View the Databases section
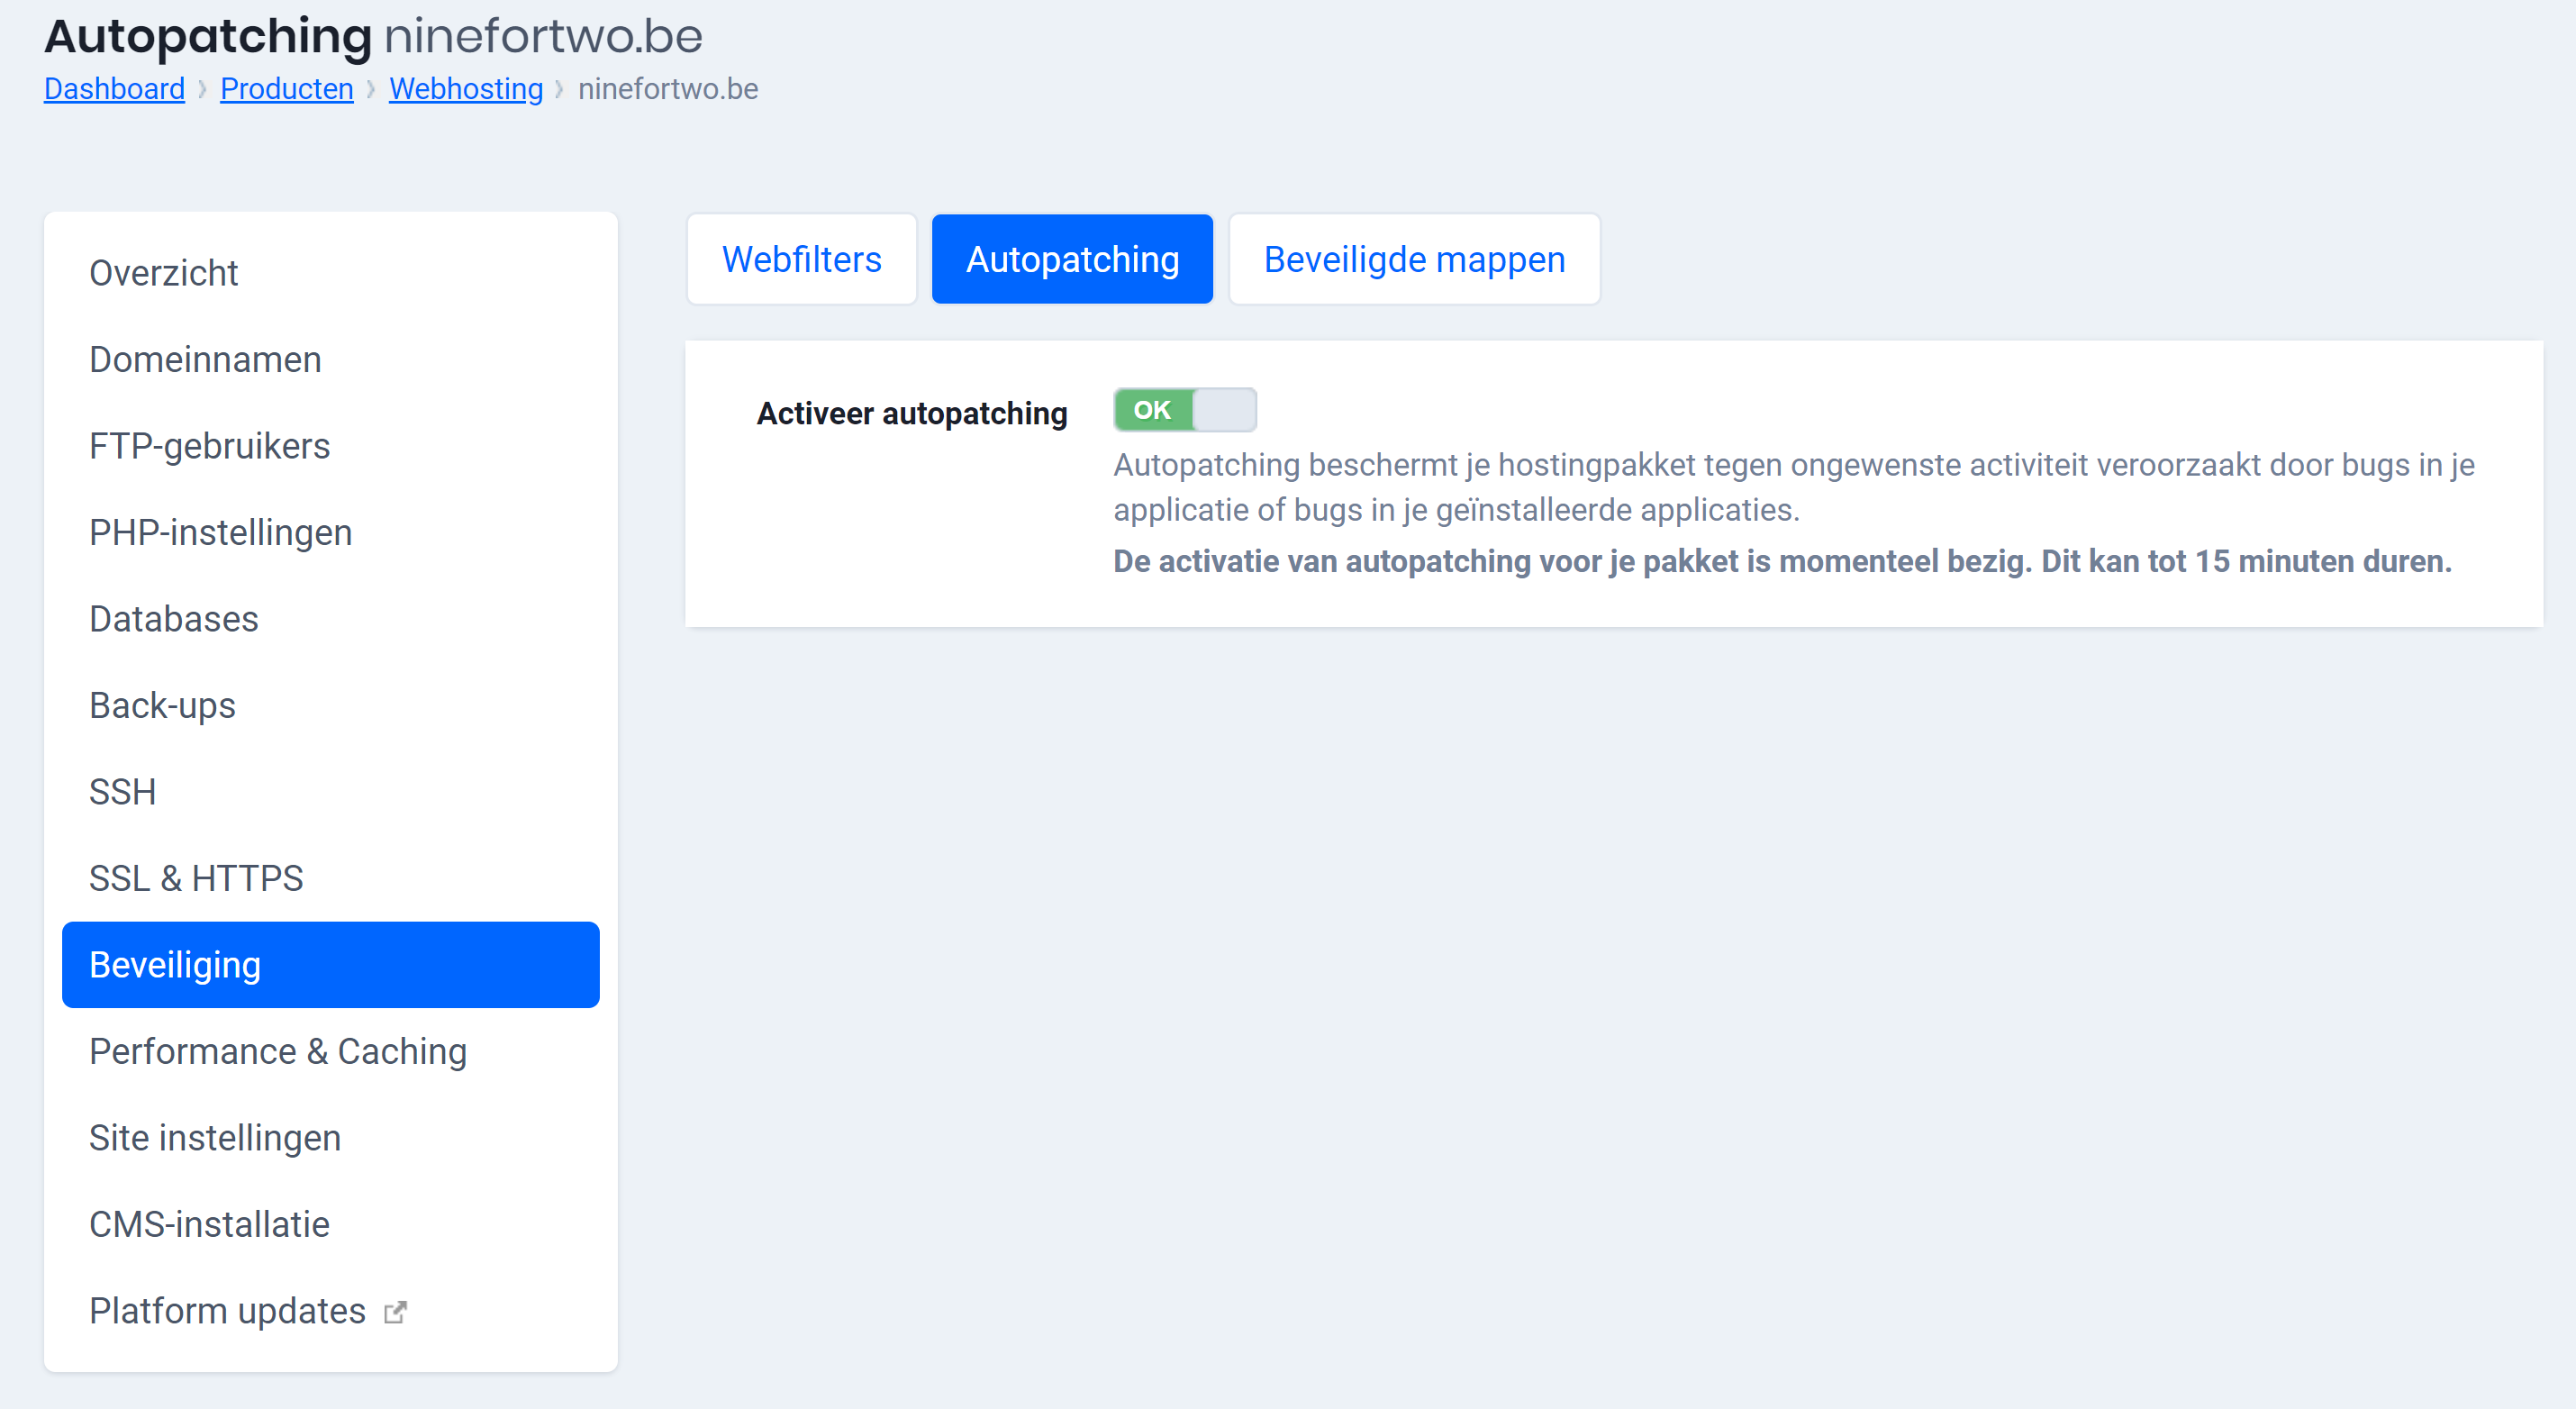Viewport: 2576px width, 1409px height. coord(172,618)
